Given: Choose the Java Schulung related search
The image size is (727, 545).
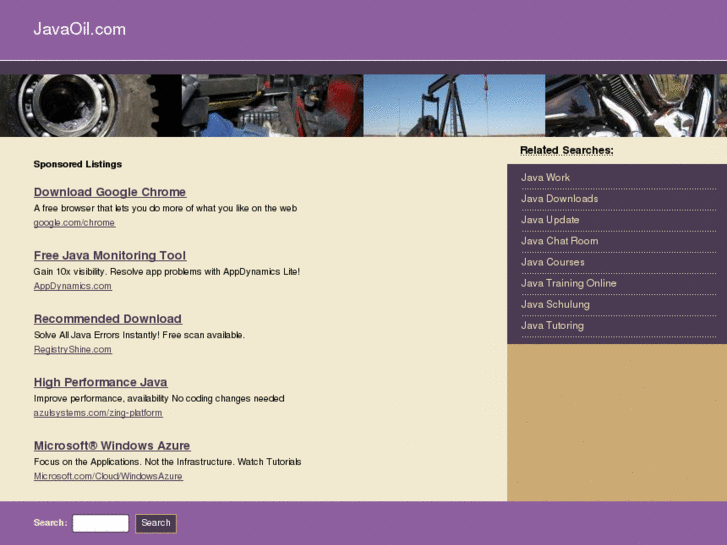Looking at the screenshot, I should coord(555,304).
